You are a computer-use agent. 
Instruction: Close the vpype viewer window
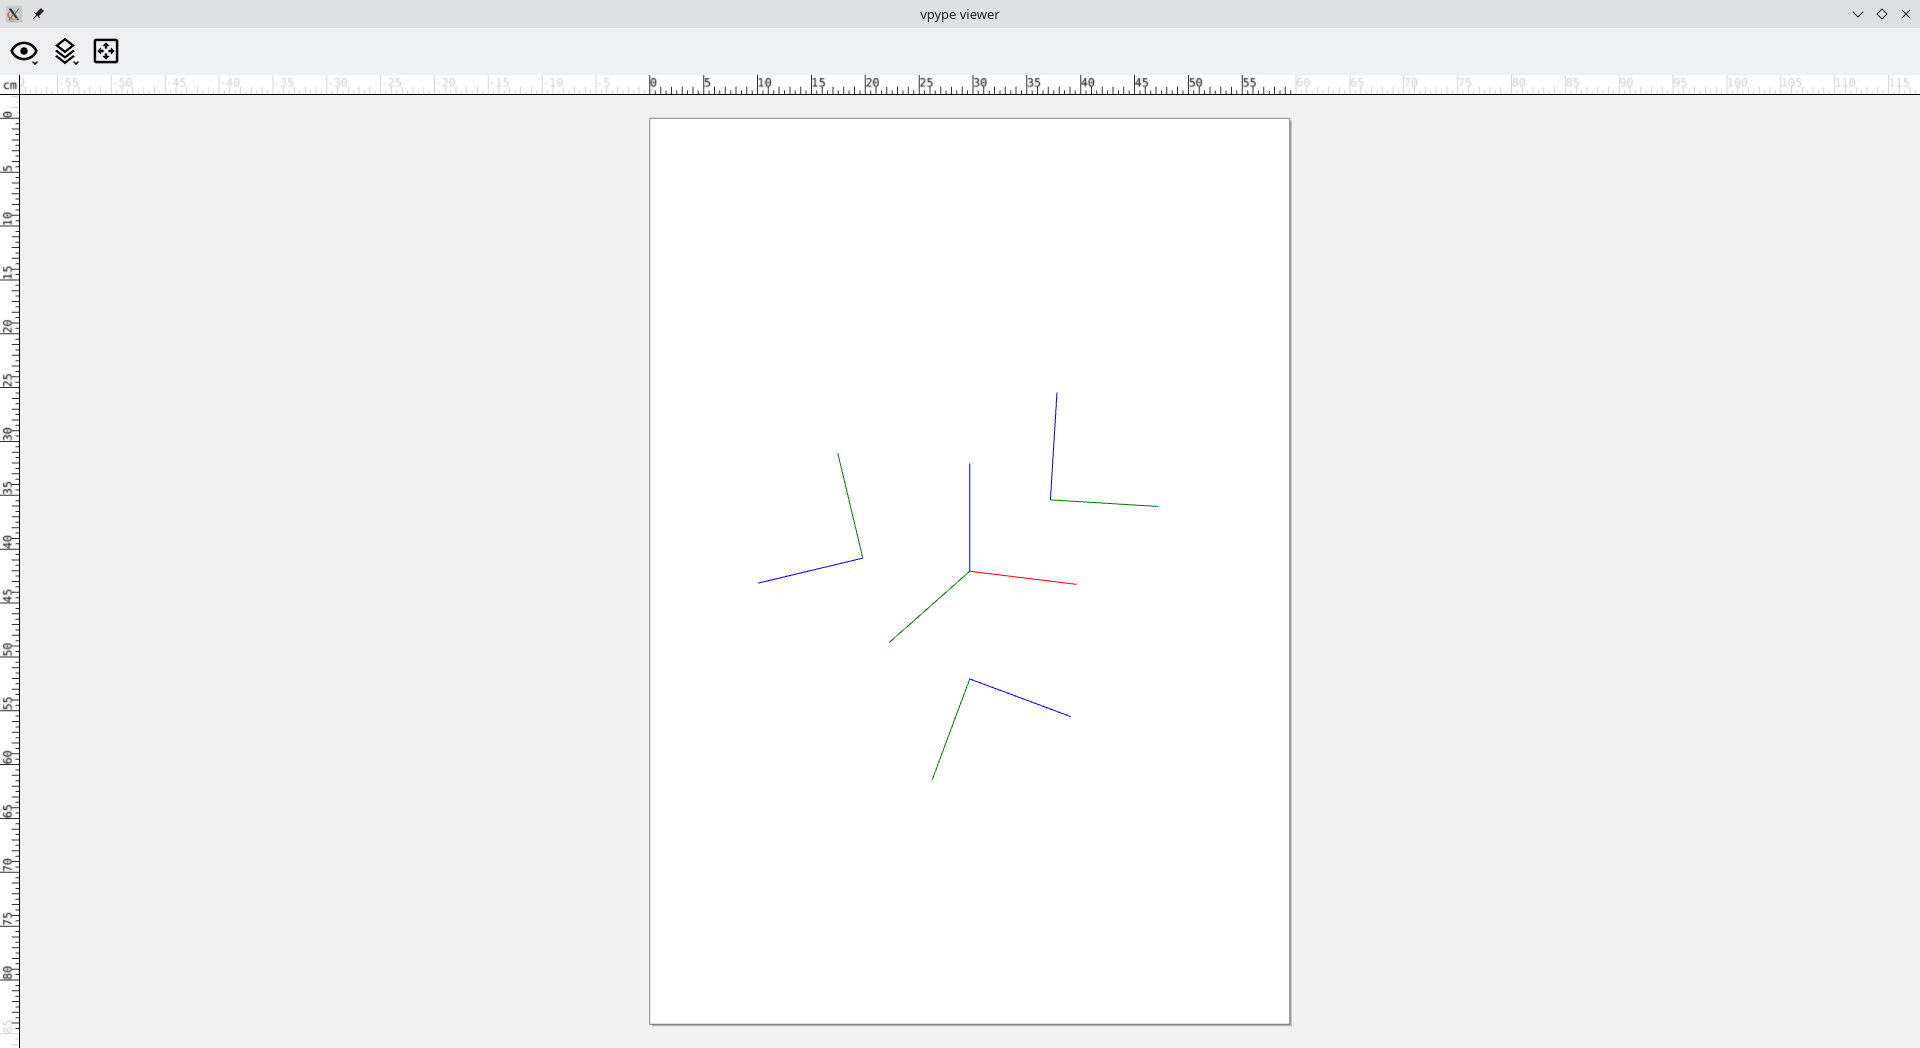point(1906,14)
